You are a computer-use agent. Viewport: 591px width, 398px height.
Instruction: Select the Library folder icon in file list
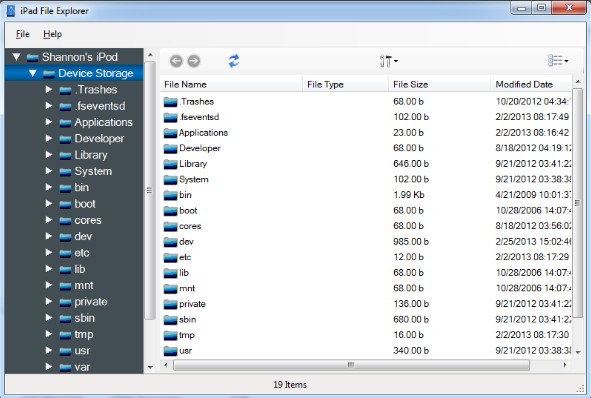(x=170, y=164)
